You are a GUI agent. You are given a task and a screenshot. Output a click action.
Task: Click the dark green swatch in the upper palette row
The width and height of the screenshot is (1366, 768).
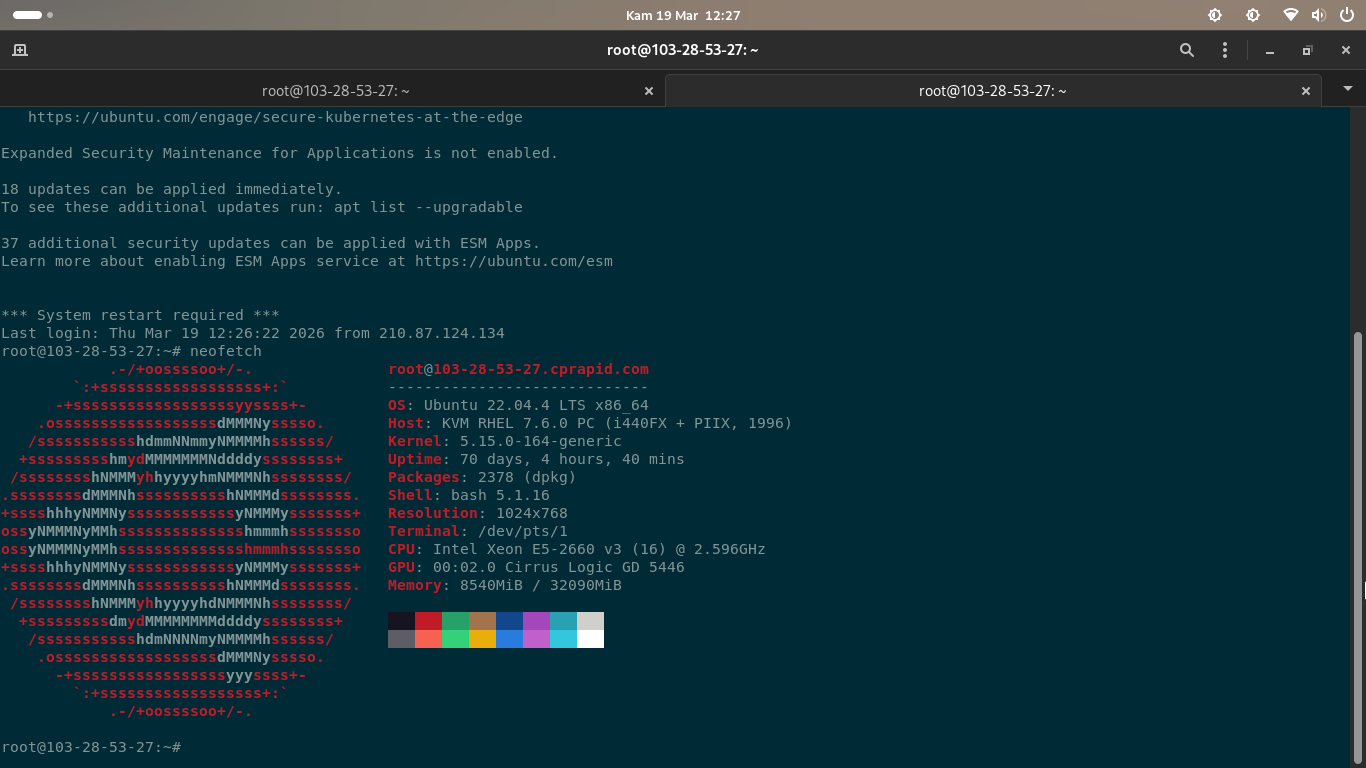tap(455, 621)
